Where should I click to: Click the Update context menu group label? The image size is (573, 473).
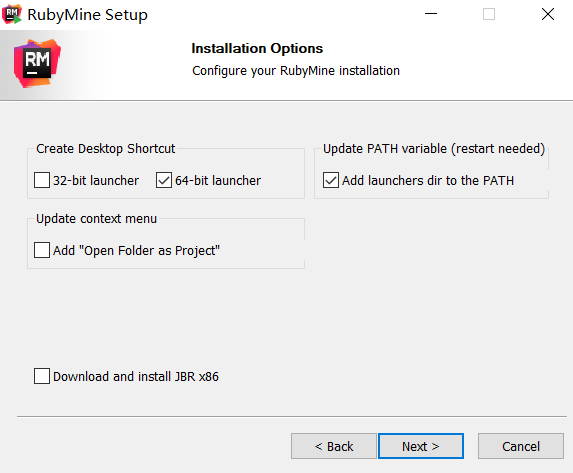pos(96,219)
